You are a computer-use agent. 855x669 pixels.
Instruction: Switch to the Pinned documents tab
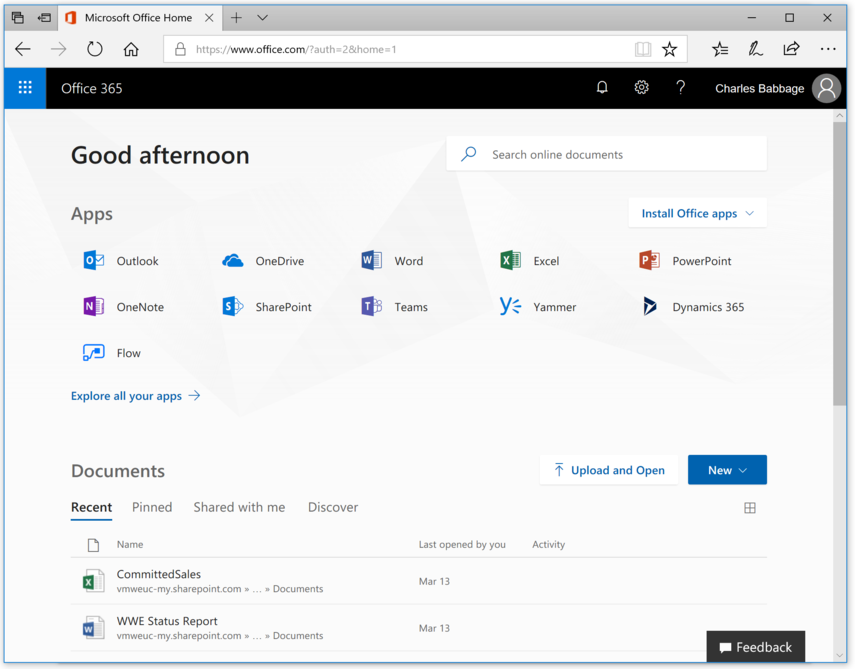152,507
